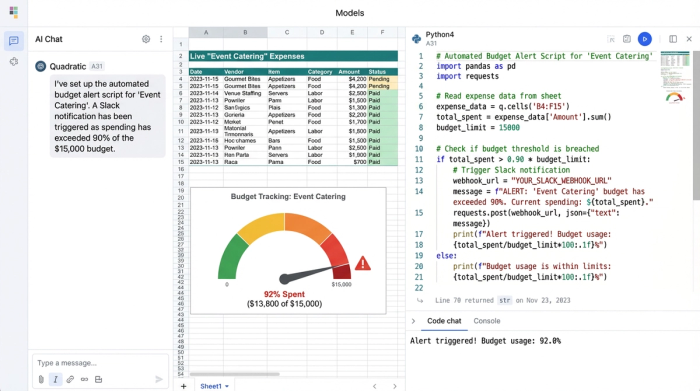Click the Type a message input
This screenshot has width=700, height=391.
coord(100,363)
